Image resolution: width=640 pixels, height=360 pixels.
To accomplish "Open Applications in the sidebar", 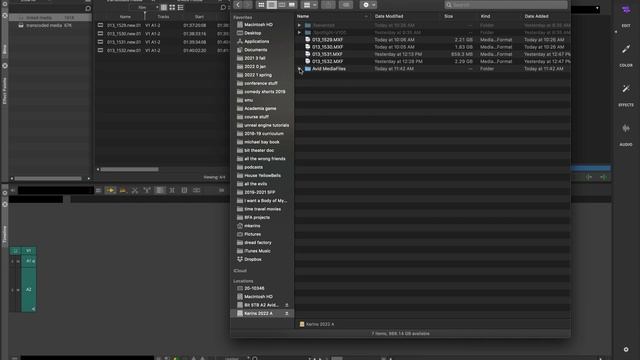I will coord(256,41).
